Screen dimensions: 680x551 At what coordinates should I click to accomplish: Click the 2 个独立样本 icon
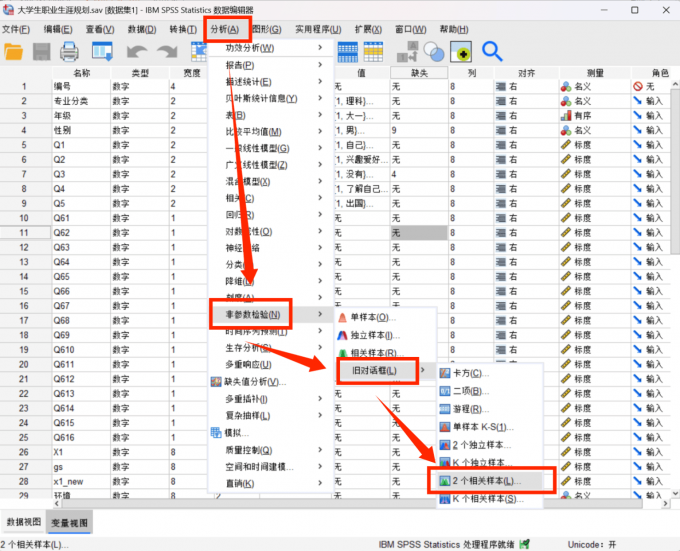[445, 445]
